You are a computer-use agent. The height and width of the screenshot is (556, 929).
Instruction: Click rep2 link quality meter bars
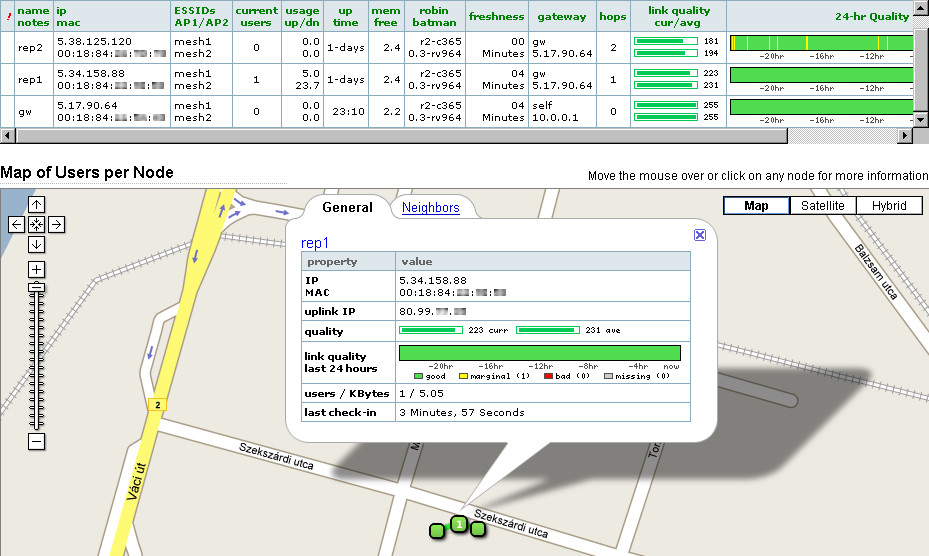click(666, 47)
